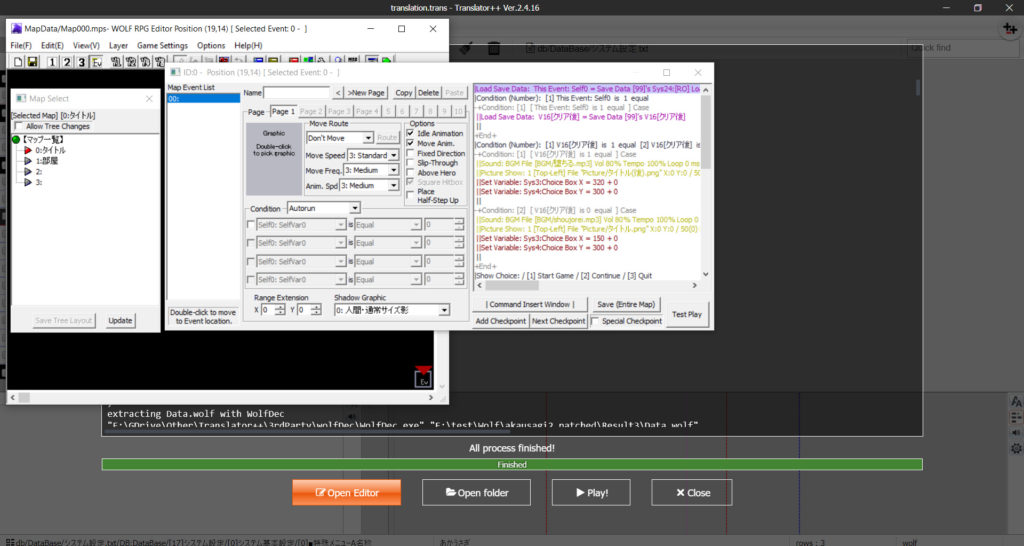1024x546 pixels.
Task: Click the Ev event marker on the map
Action: [423, 378]
